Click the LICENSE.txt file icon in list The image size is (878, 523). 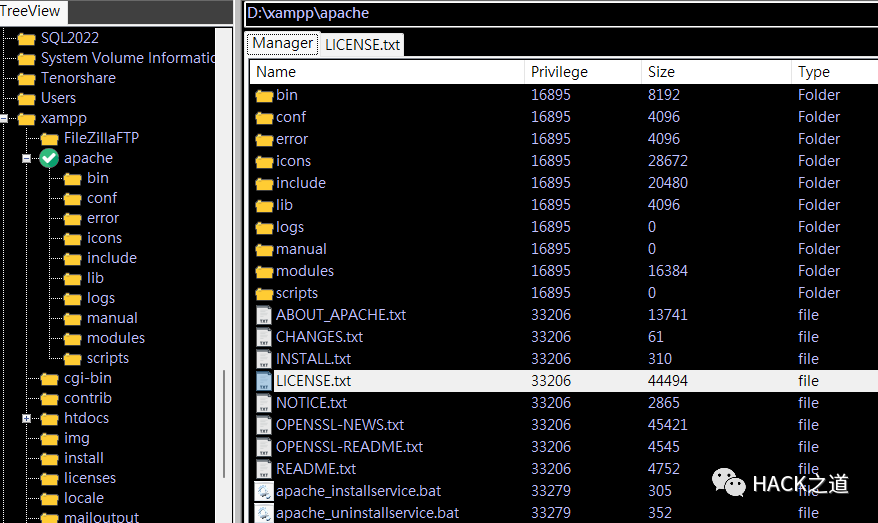coord(264,381)
